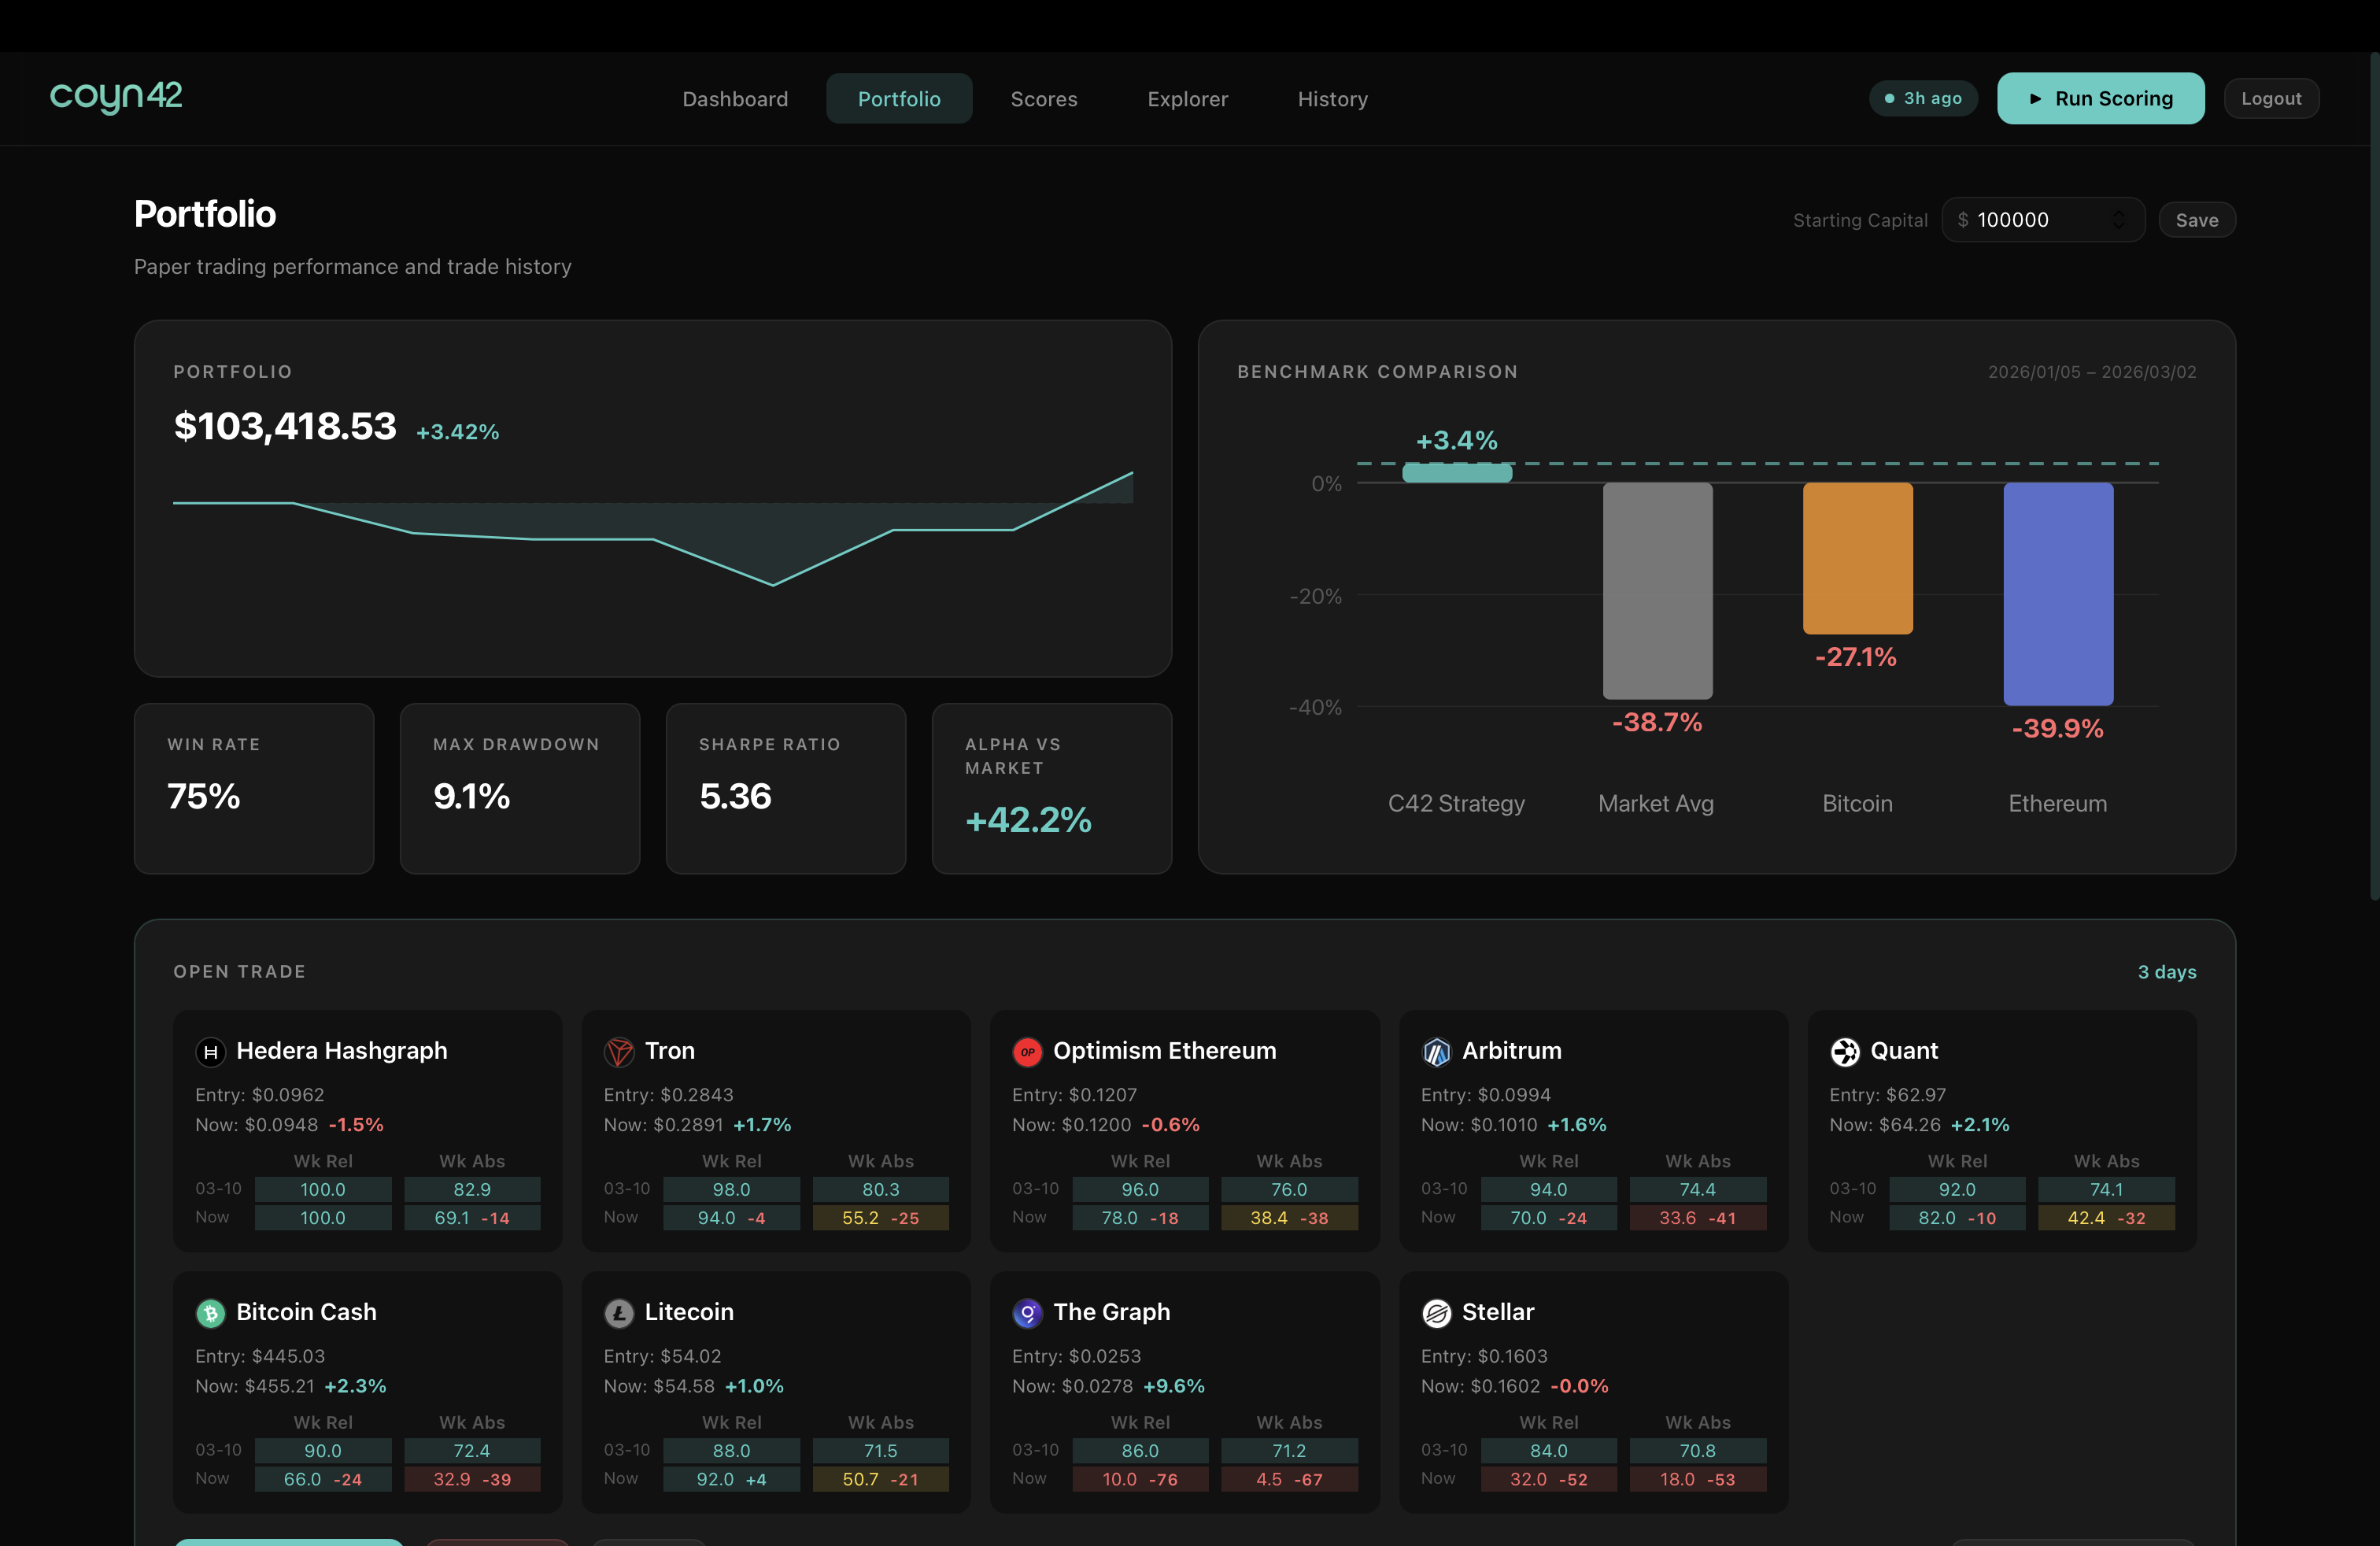Click the Bitcoin Cash coin icon
This screenshot has height=1546, width=2380.
click(x=211, y=1313)
